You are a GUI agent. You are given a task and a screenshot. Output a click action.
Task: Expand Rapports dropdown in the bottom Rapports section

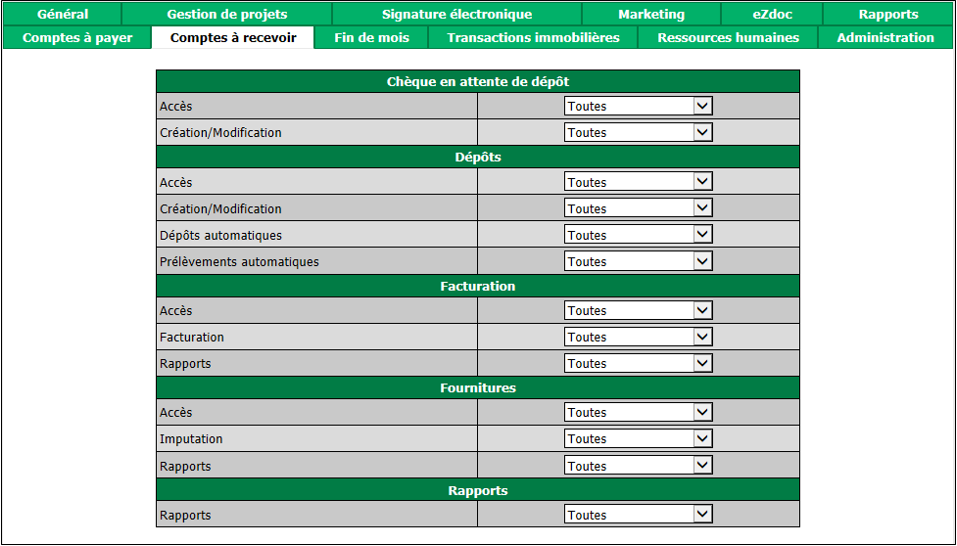(x=638, y=515)
